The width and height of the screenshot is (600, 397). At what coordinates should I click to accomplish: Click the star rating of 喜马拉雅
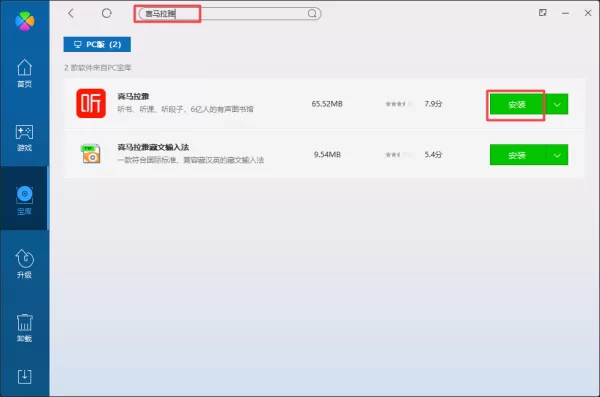coord(399,104)
